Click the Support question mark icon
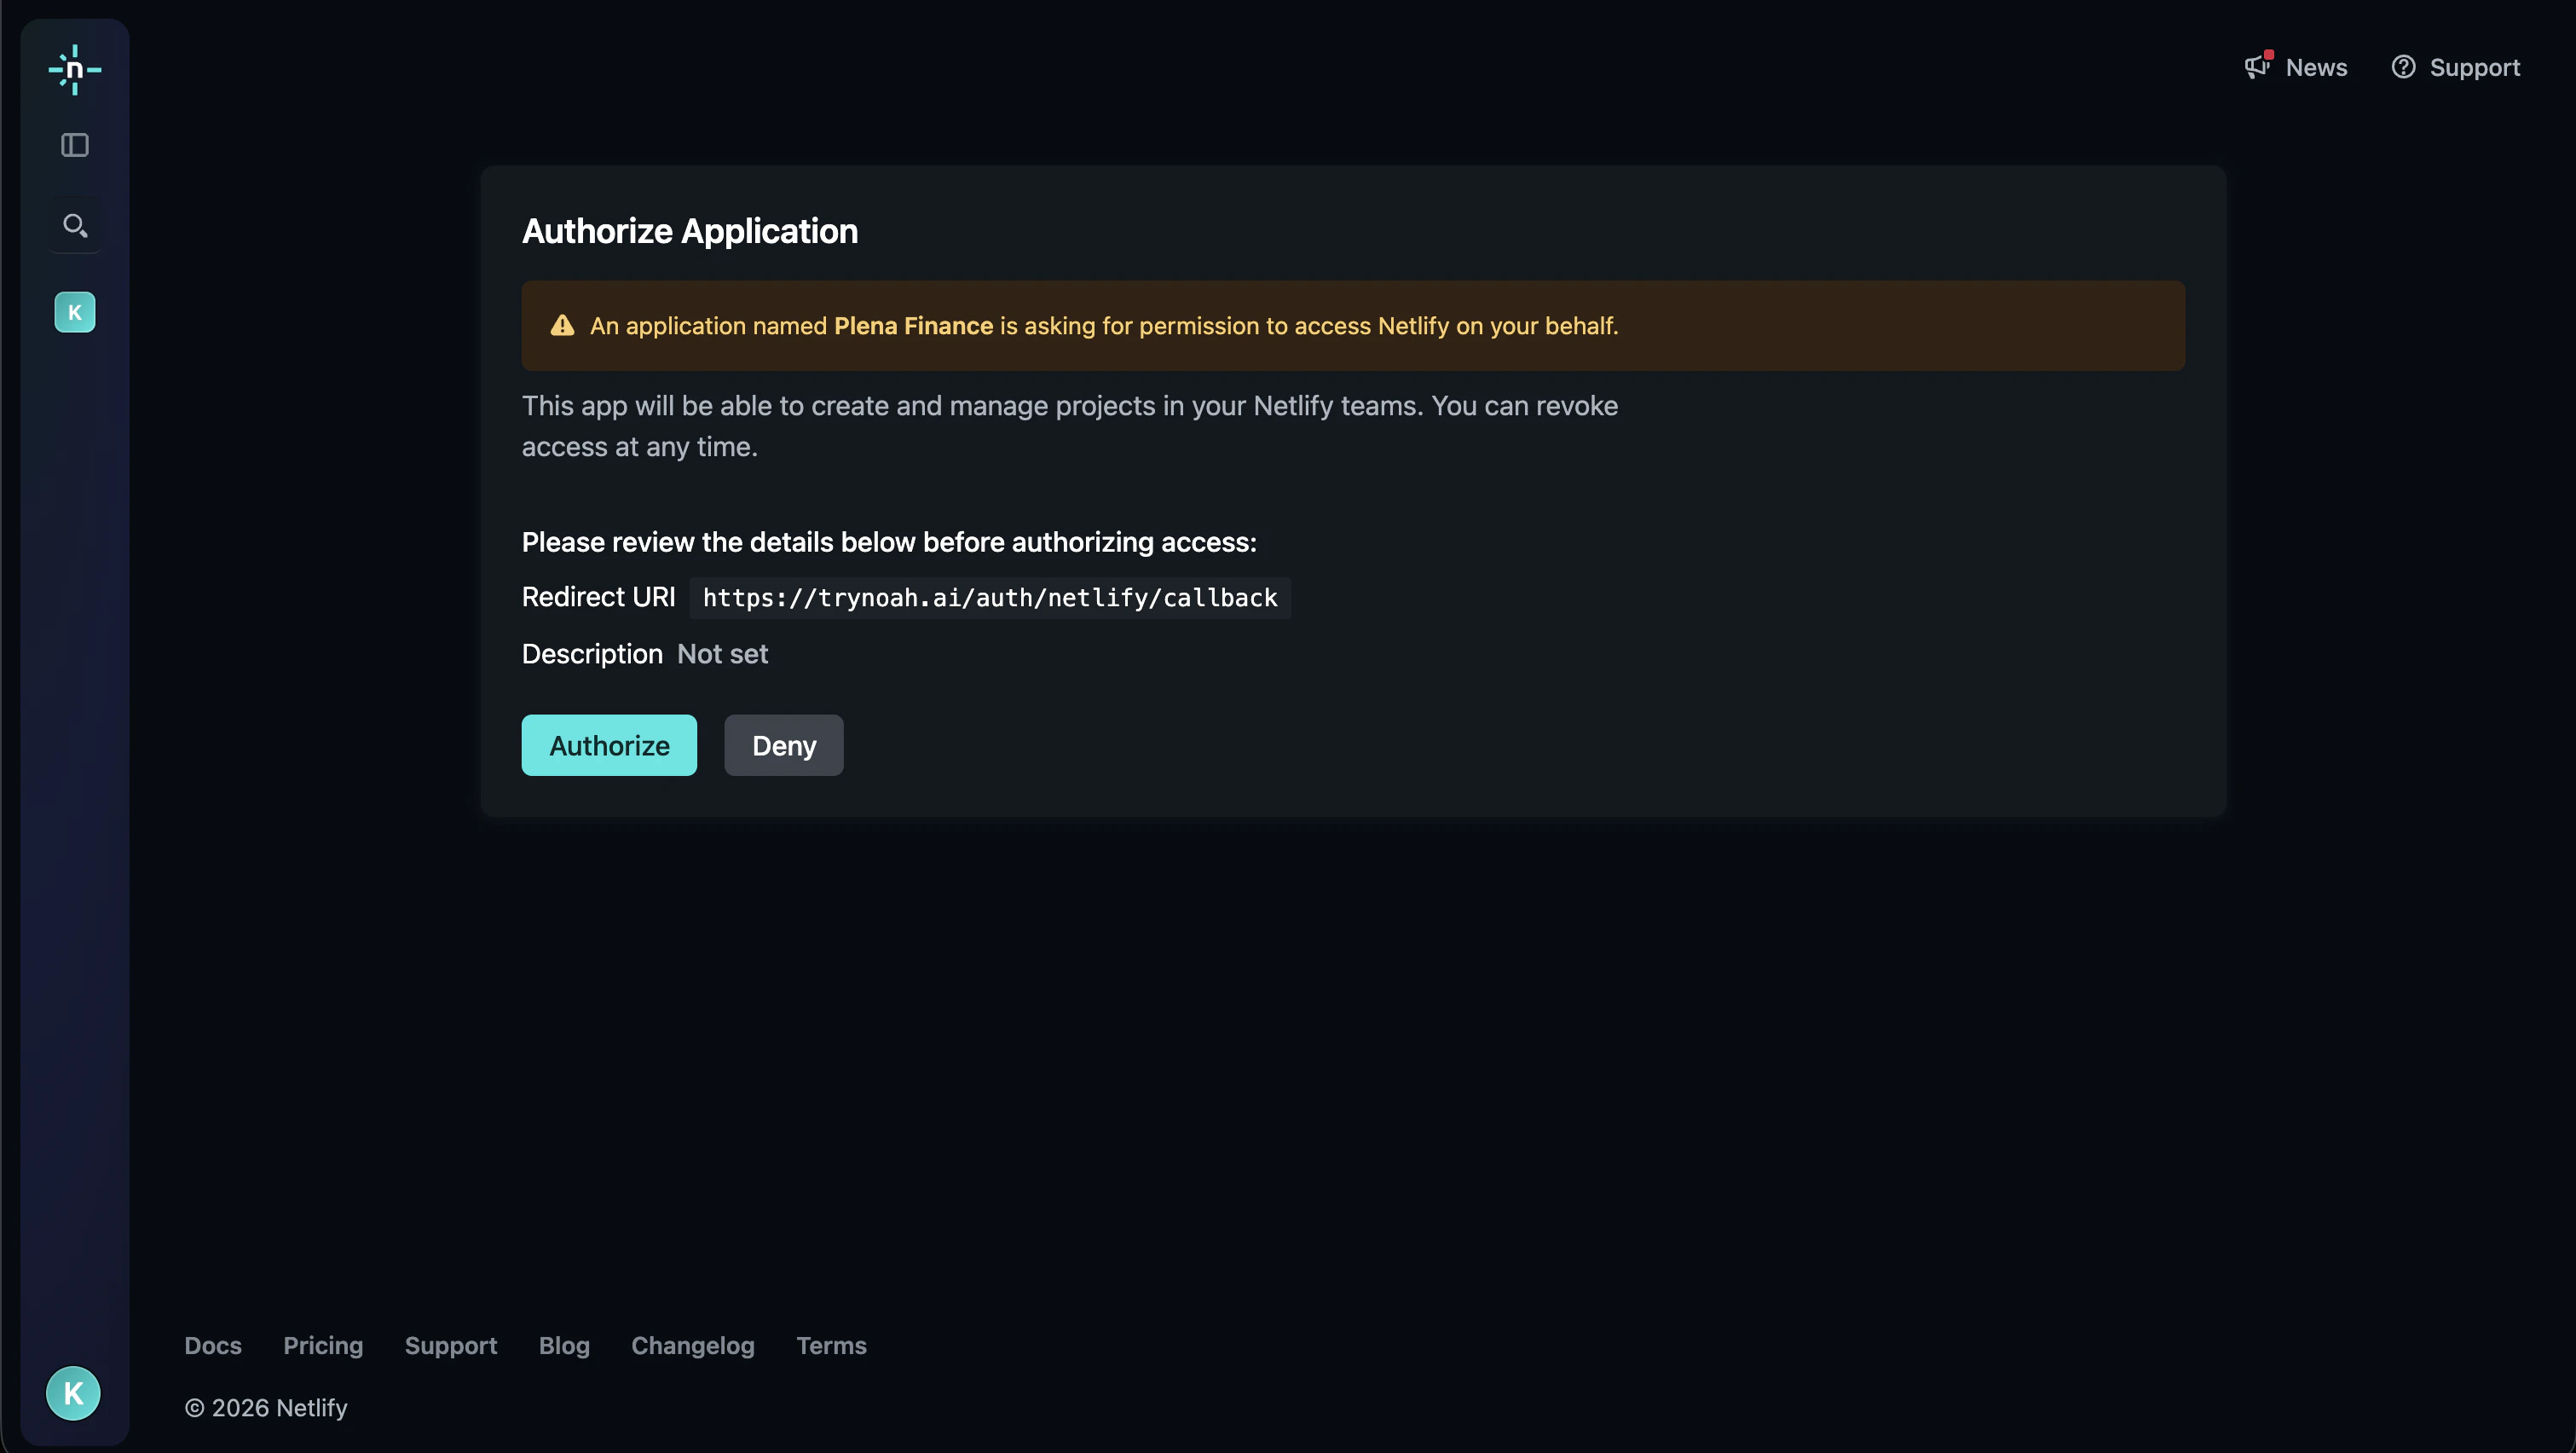The image size is (2576, 1453). [x=2405, y=66]
